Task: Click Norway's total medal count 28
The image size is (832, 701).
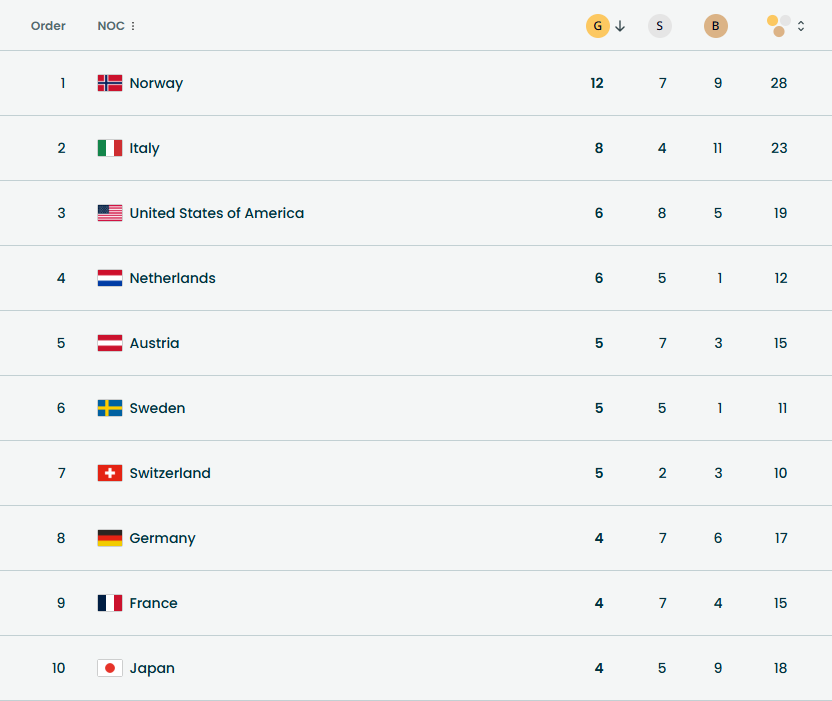Action: 779,83
